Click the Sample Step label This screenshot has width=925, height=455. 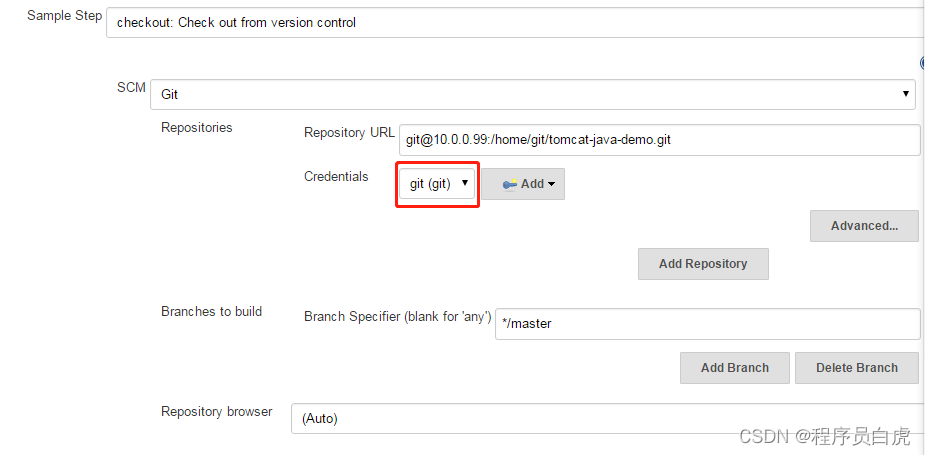point(64,16)
